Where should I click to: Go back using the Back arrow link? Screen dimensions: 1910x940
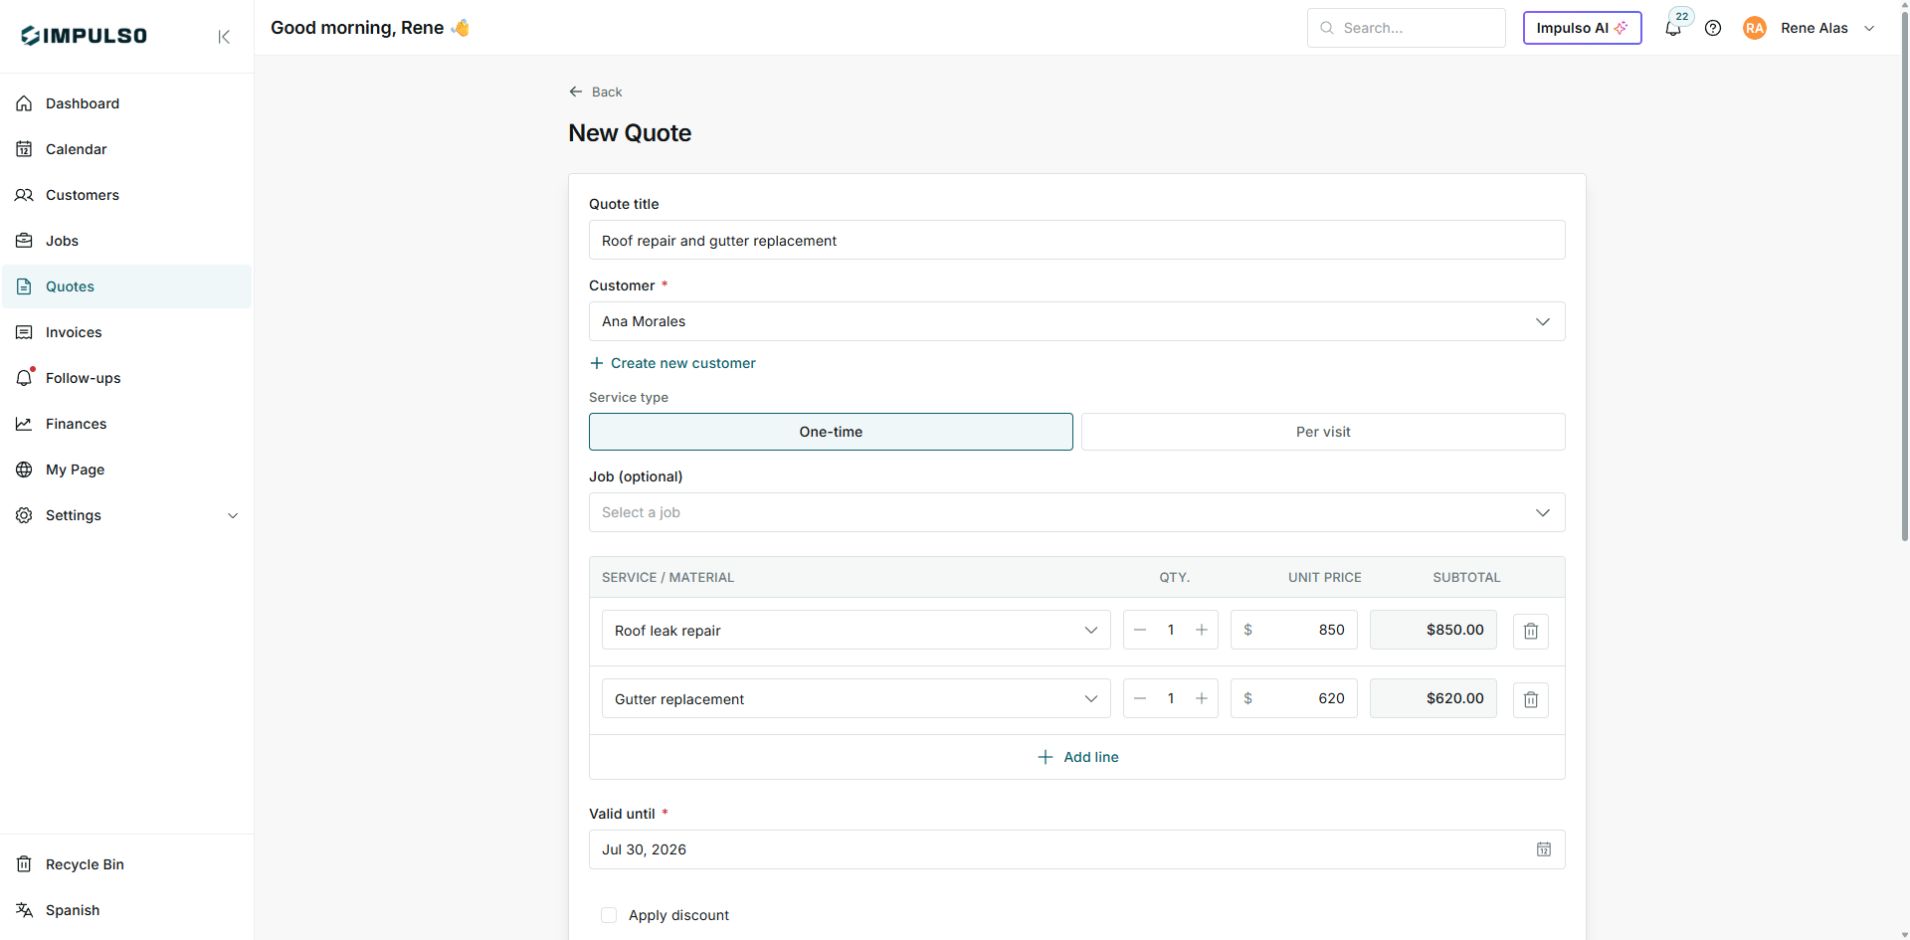(x=596, y=92)
